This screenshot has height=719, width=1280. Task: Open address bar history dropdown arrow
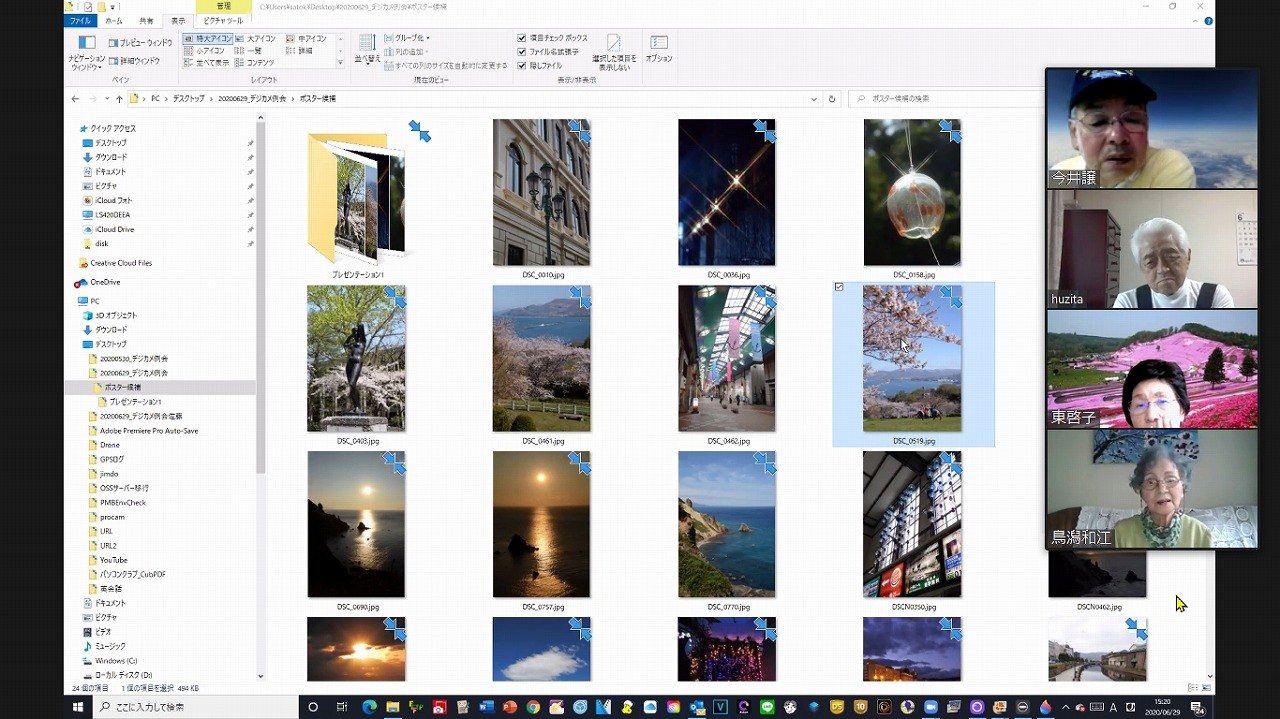(x=814, y=99)
